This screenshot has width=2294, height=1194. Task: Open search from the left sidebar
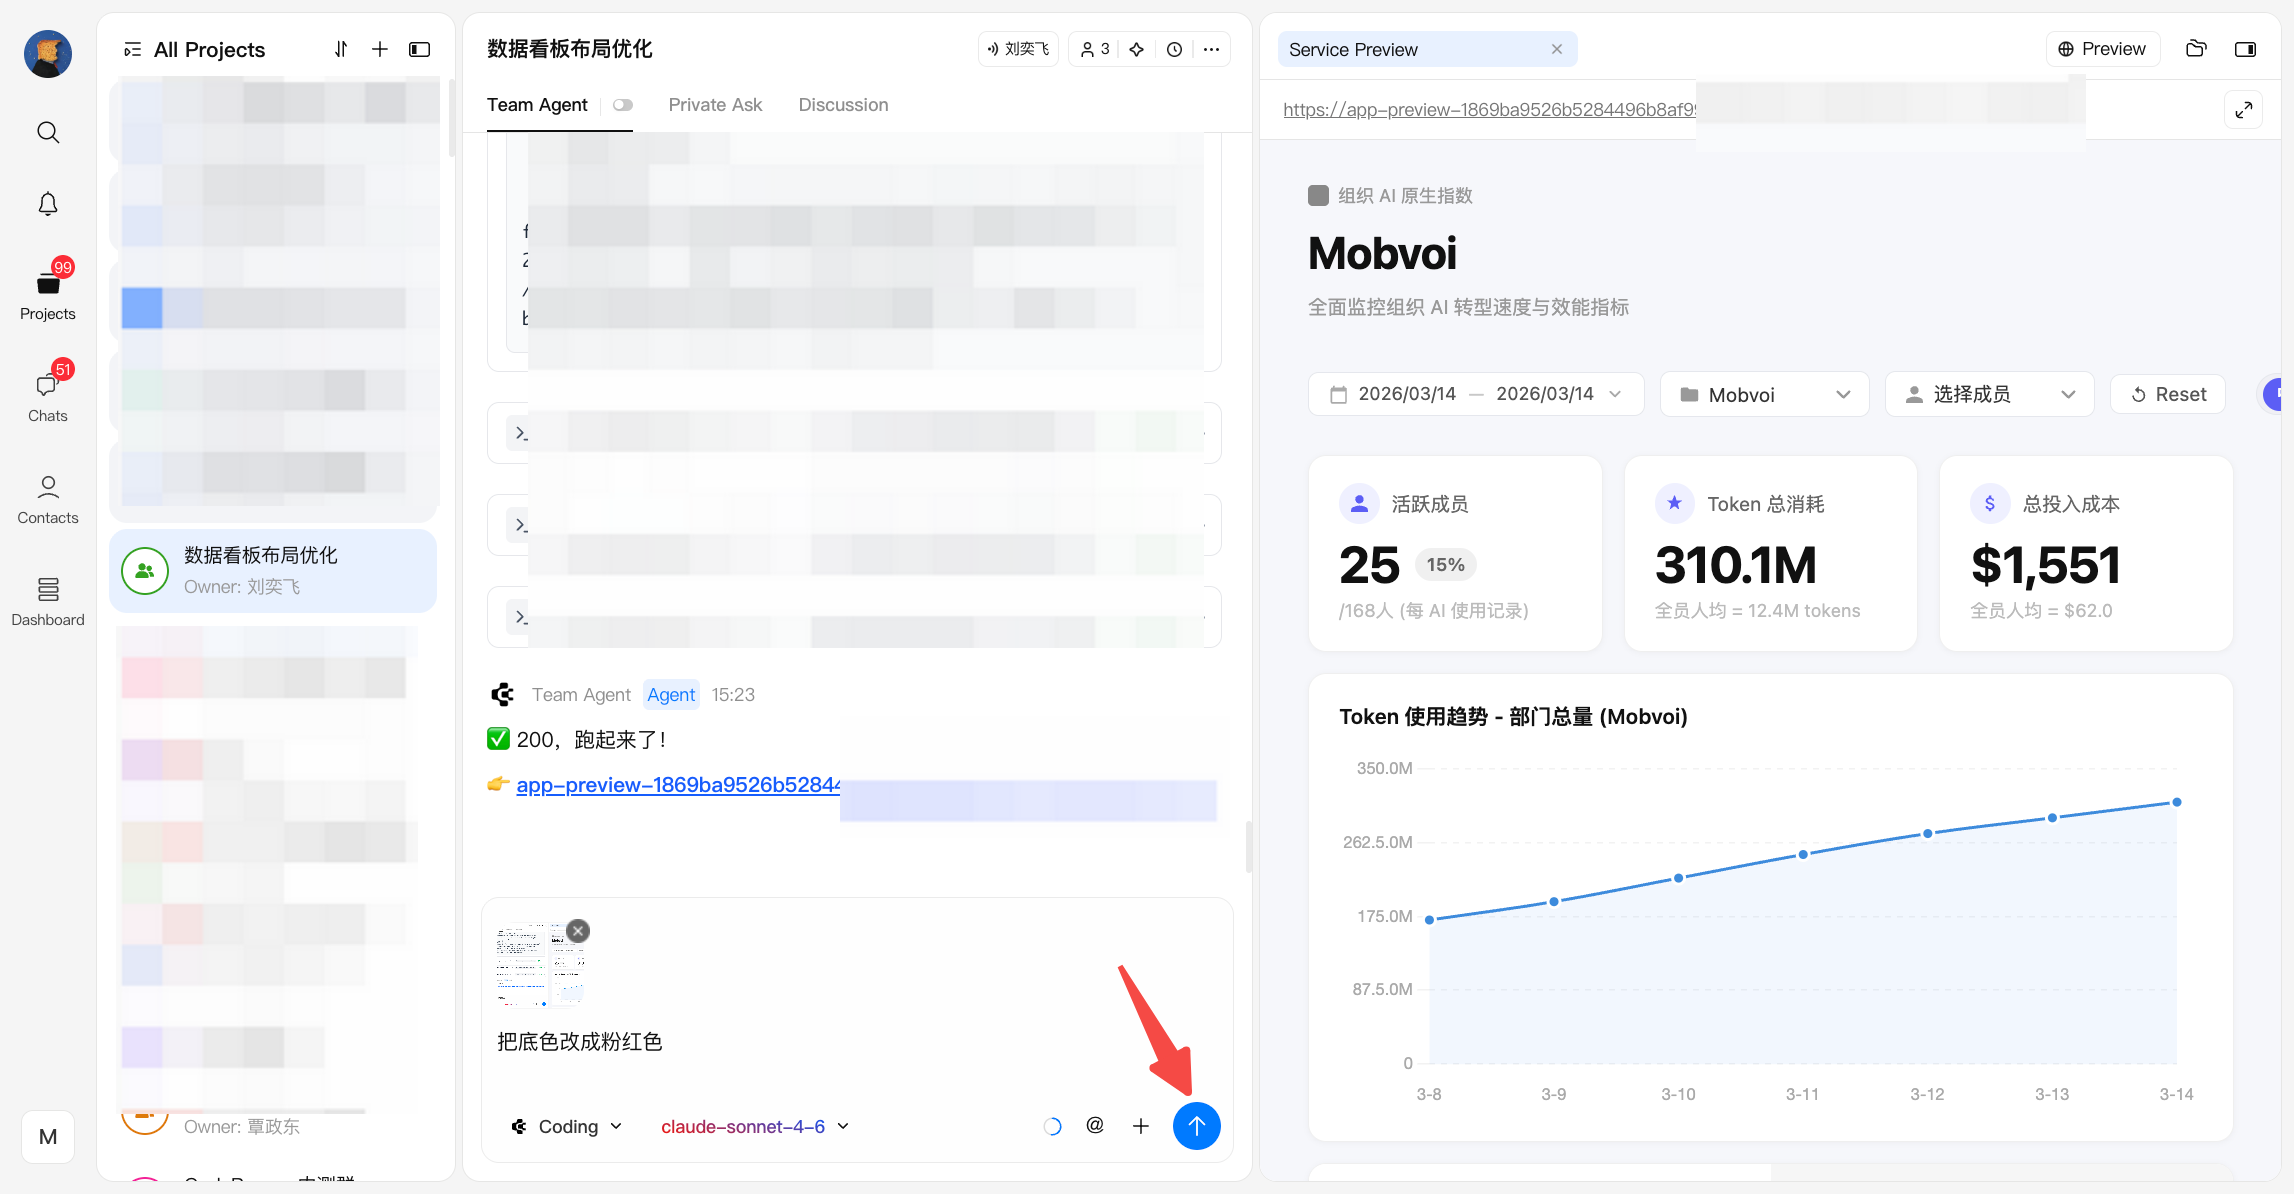pyautogui.click(x=48, y=132)
